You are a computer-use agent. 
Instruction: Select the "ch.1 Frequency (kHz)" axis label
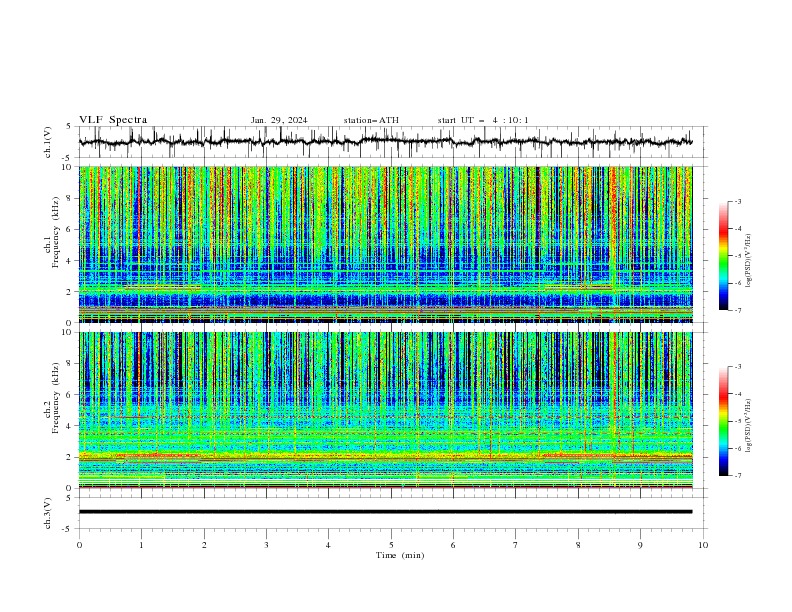[52, 232]
